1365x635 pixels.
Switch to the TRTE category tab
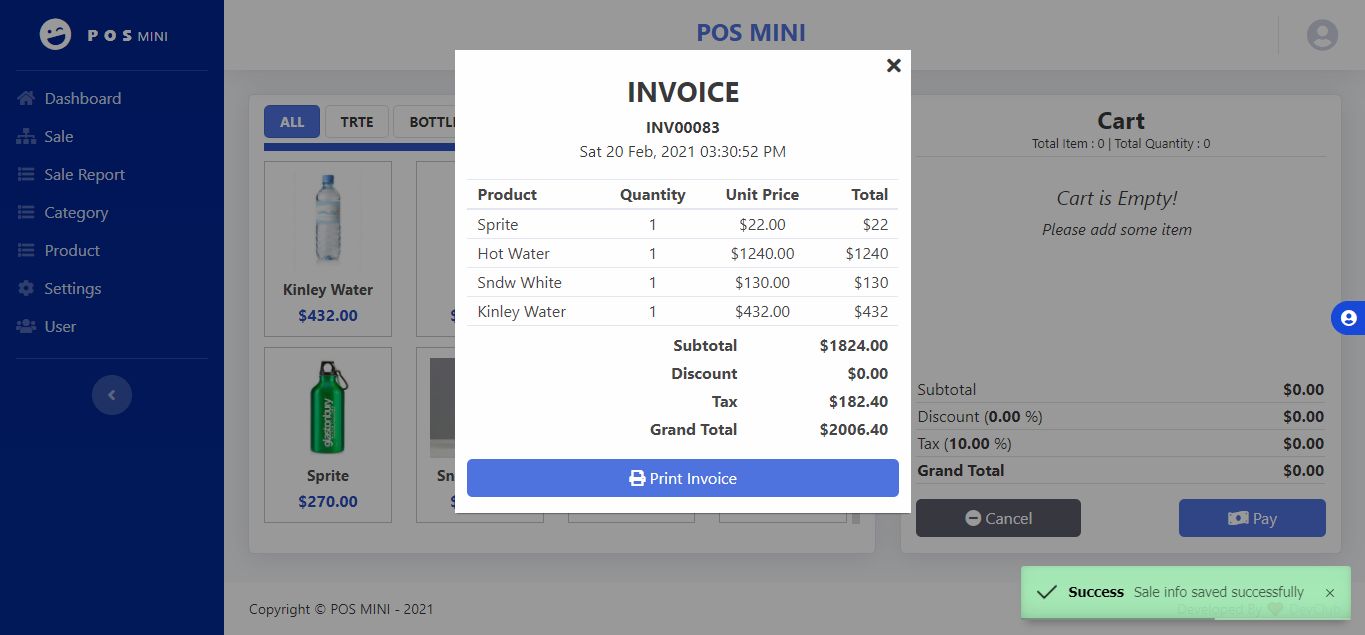pyautogui.click(x=356, y=122)
